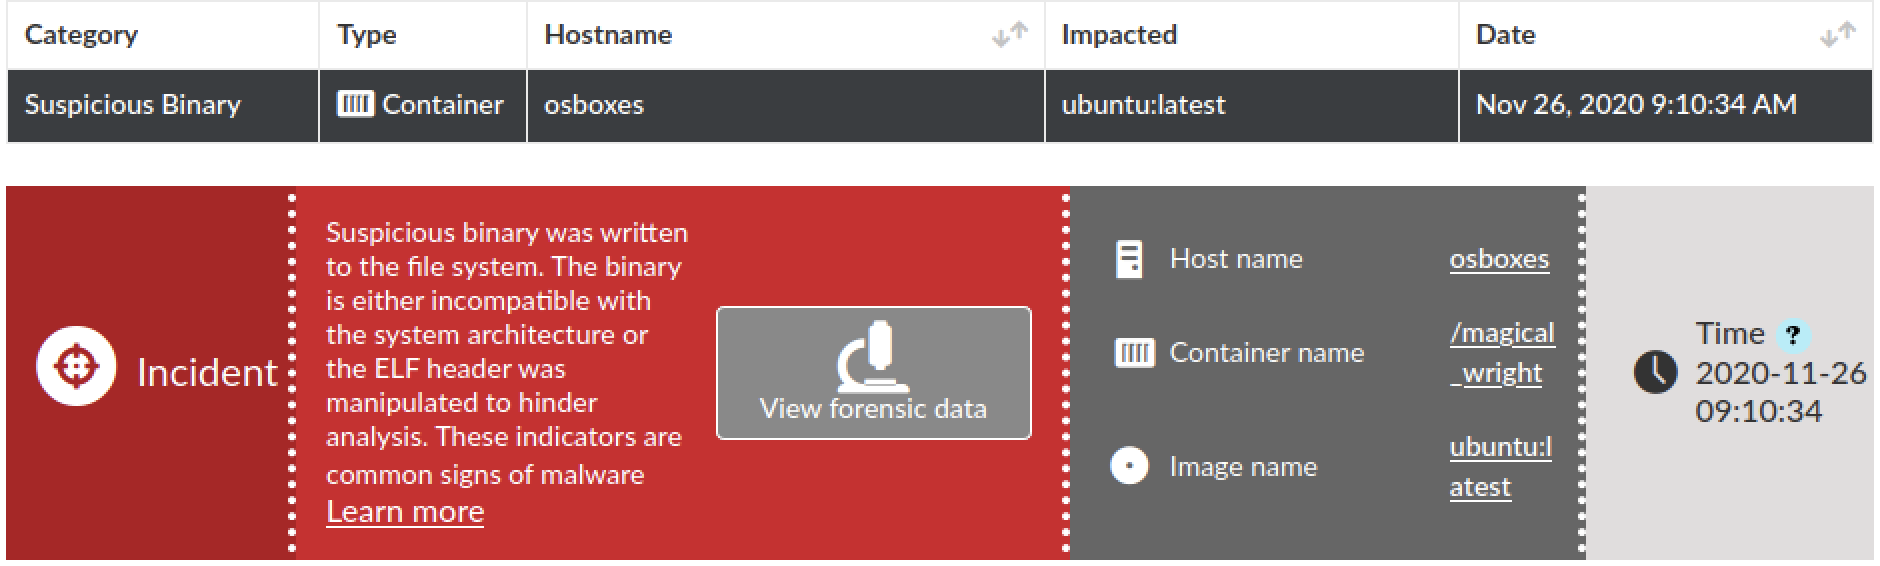
Task: Sort table by Hostname column arrows
Action: coord(1010,35)
